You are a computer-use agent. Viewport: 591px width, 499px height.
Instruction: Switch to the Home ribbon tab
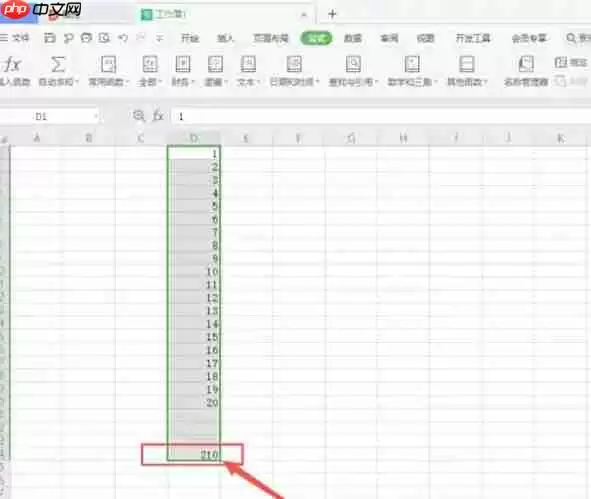tap(190, 38)
